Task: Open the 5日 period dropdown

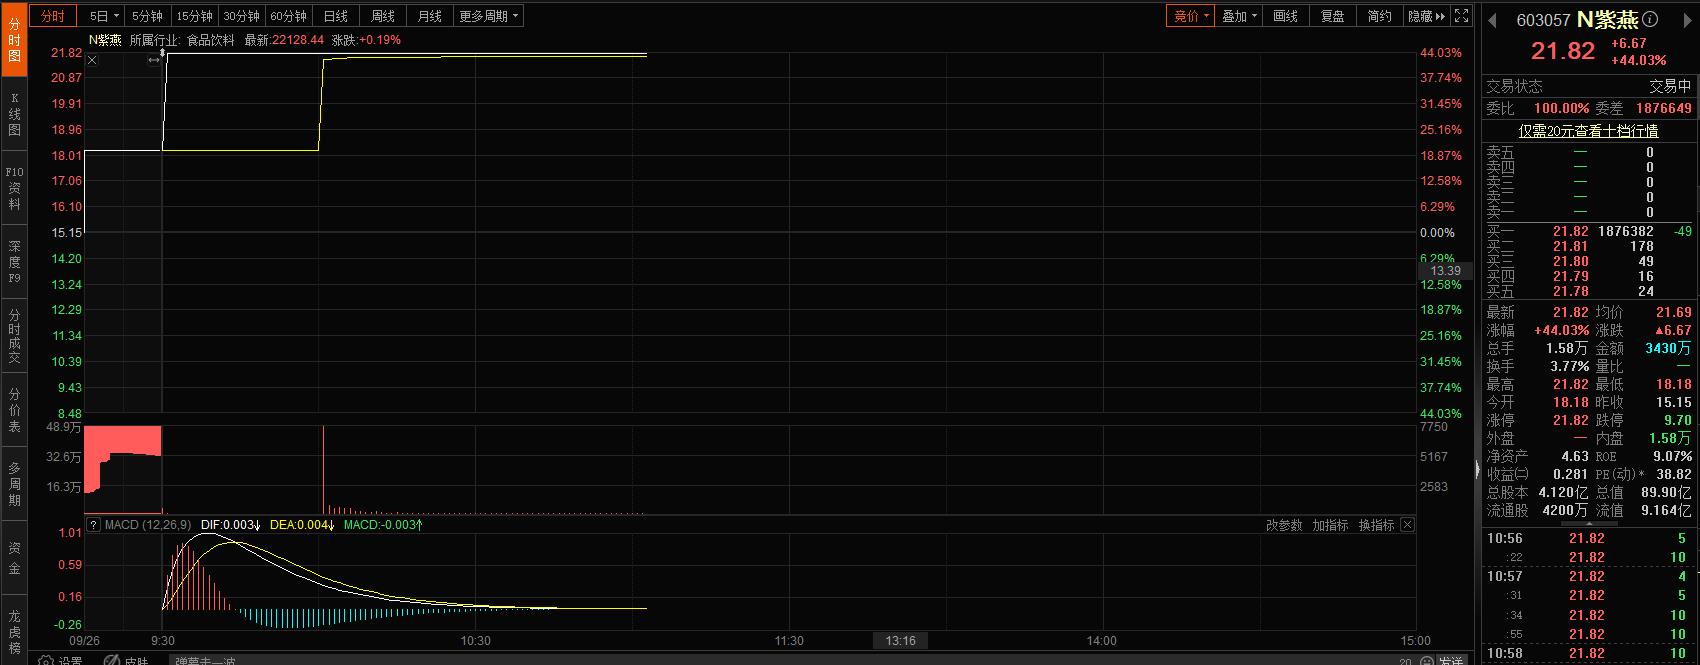Action: tap(104, 16)
